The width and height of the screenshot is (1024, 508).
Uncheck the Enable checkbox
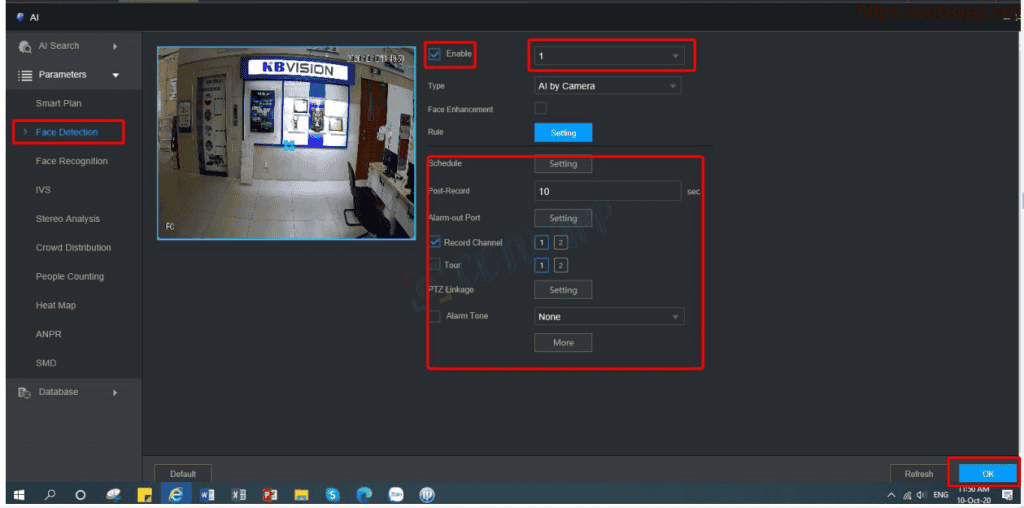pyautogui.click(x=434, y=54)
